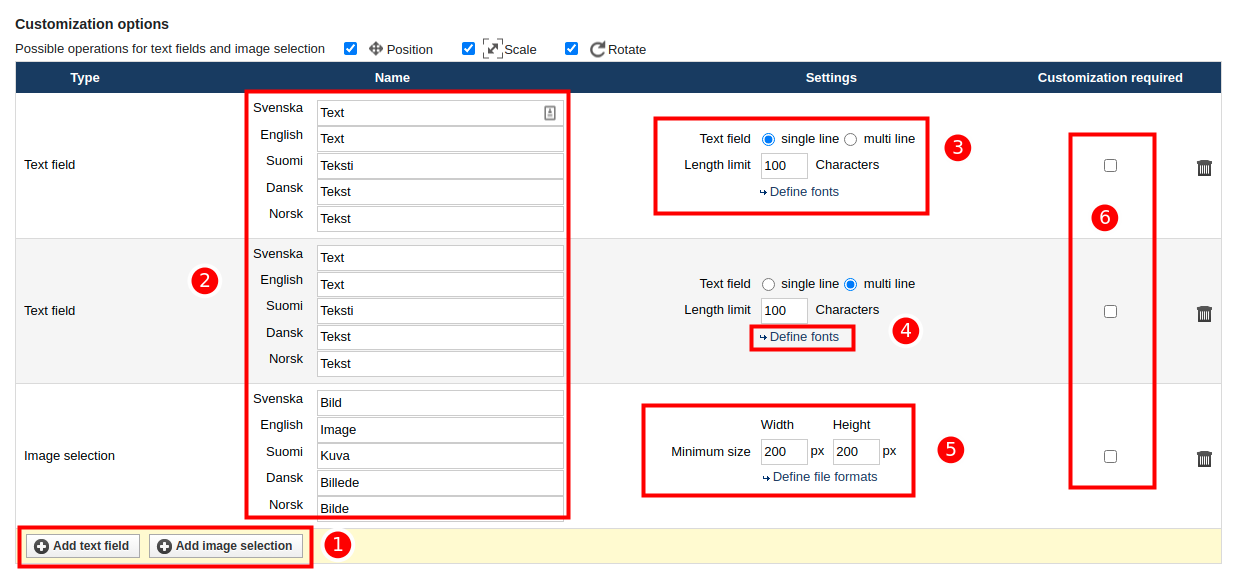1233x577 pixels.
Task: Click the contact icon in Svenska Text field
Action: pyautogui.click(x=549, y=113)
